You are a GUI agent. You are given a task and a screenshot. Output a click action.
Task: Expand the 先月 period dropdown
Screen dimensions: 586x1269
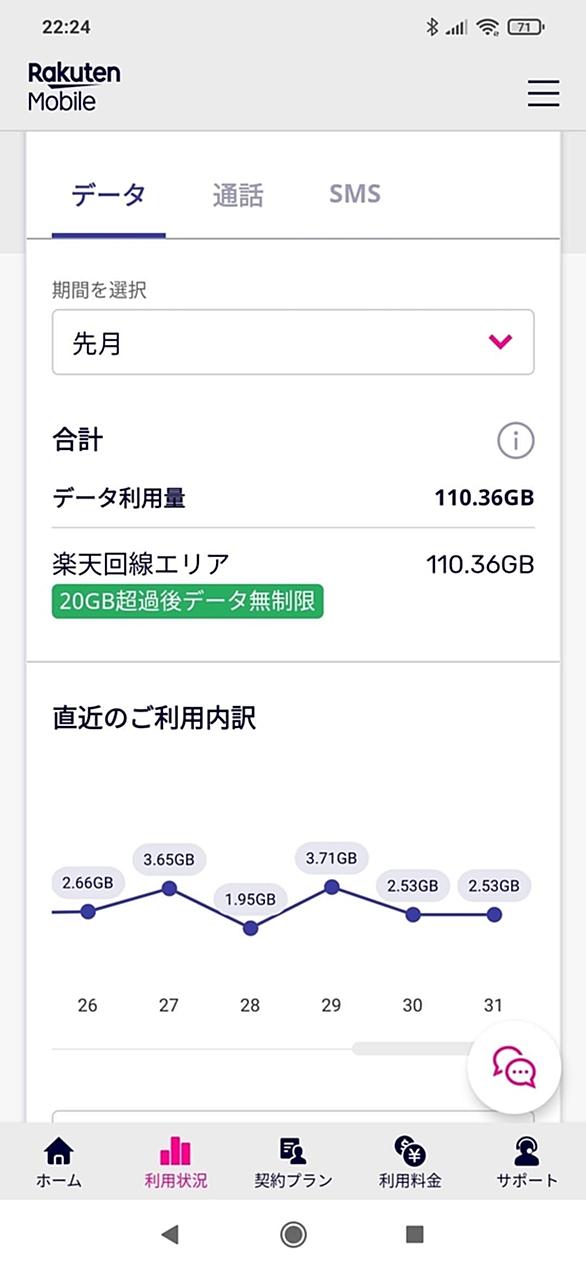pyautogui.click(x=293, y=342)
